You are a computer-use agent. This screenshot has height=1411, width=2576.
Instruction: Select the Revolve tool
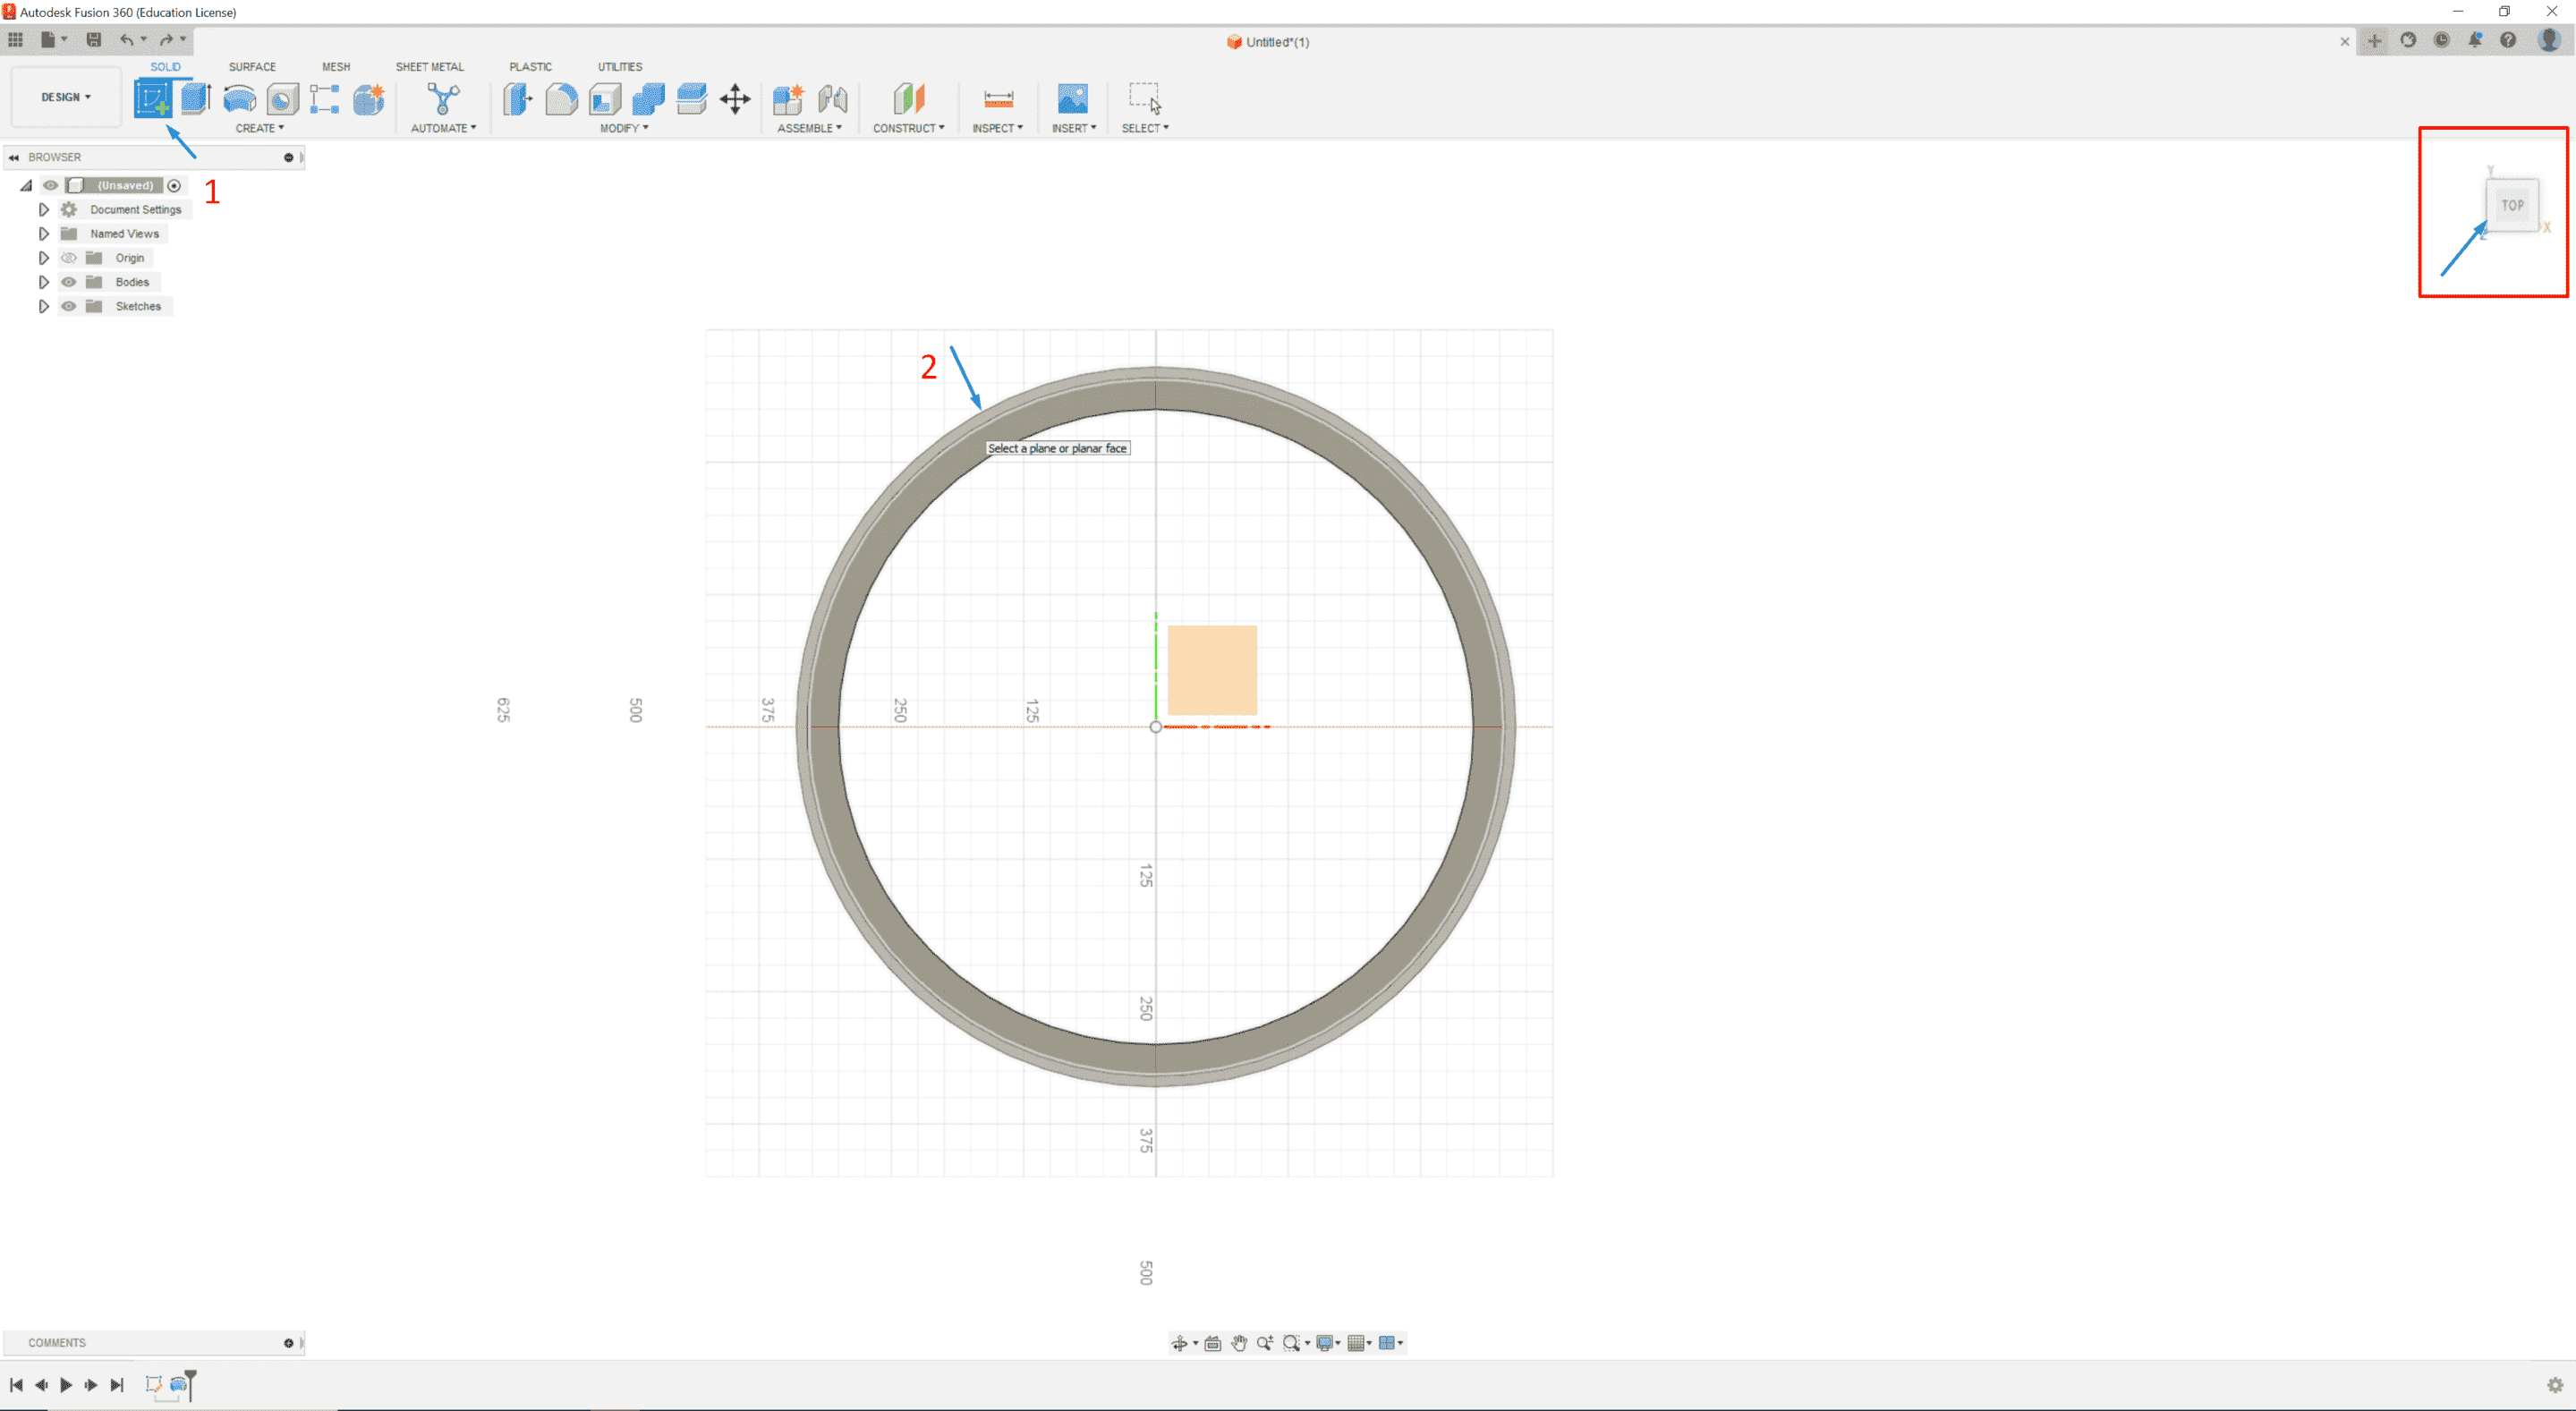239,98
